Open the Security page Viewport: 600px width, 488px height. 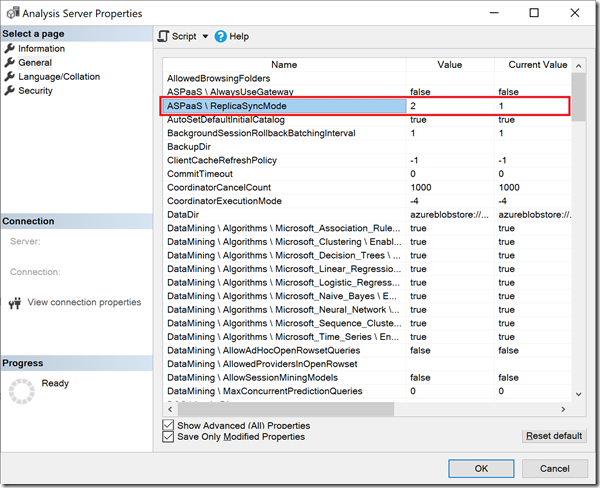click(x=35, y=91)
